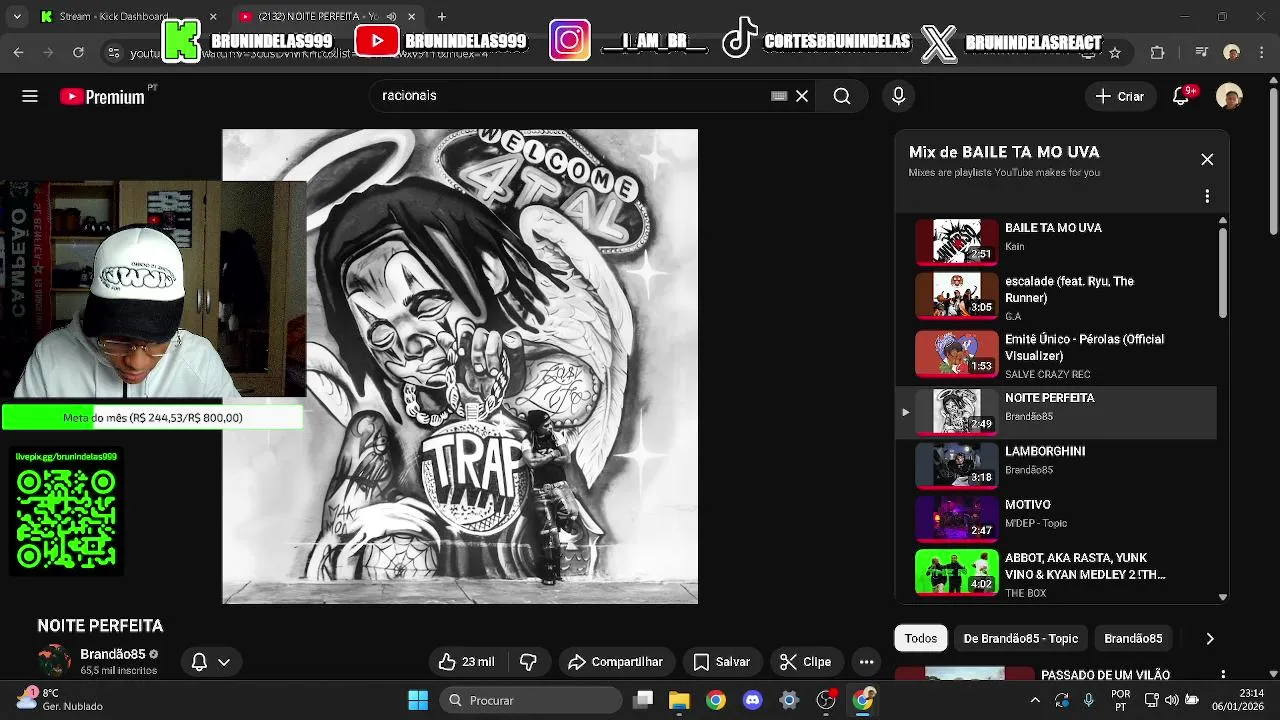Open options for 'PASSADO DE UM VILÃO'

(x=1223, y=675)
